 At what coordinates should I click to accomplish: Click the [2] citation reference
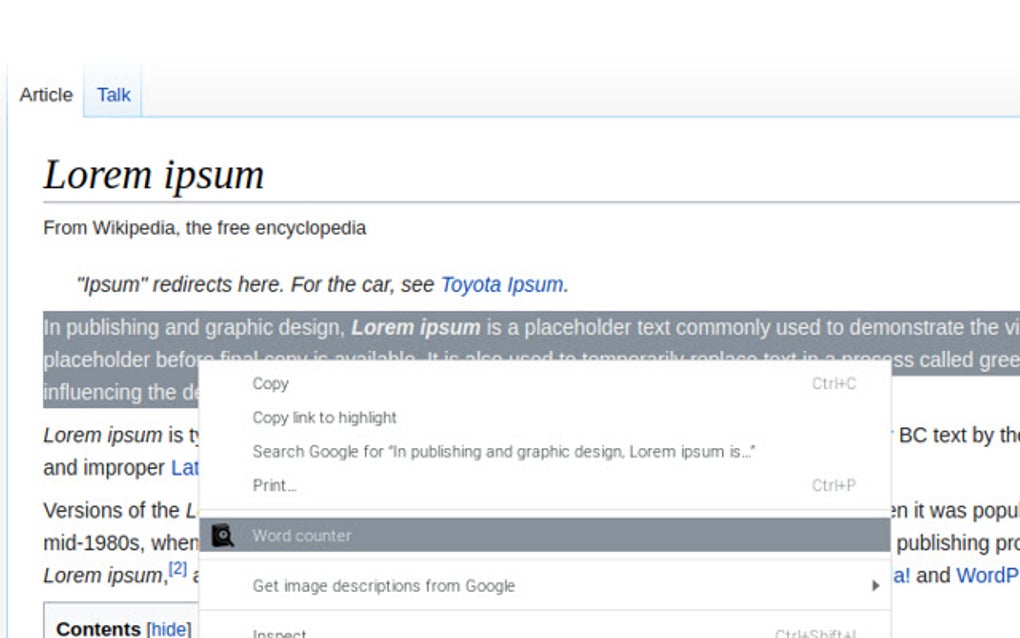click(x=180, y=568)
